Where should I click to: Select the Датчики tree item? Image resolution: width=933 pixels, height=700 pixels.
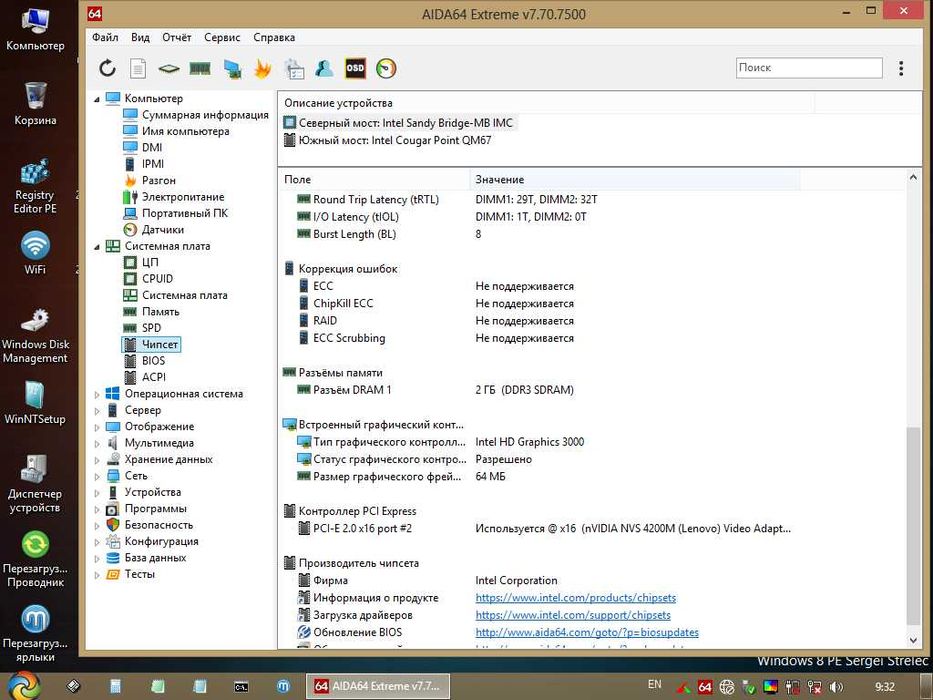[x=154, y=230]
